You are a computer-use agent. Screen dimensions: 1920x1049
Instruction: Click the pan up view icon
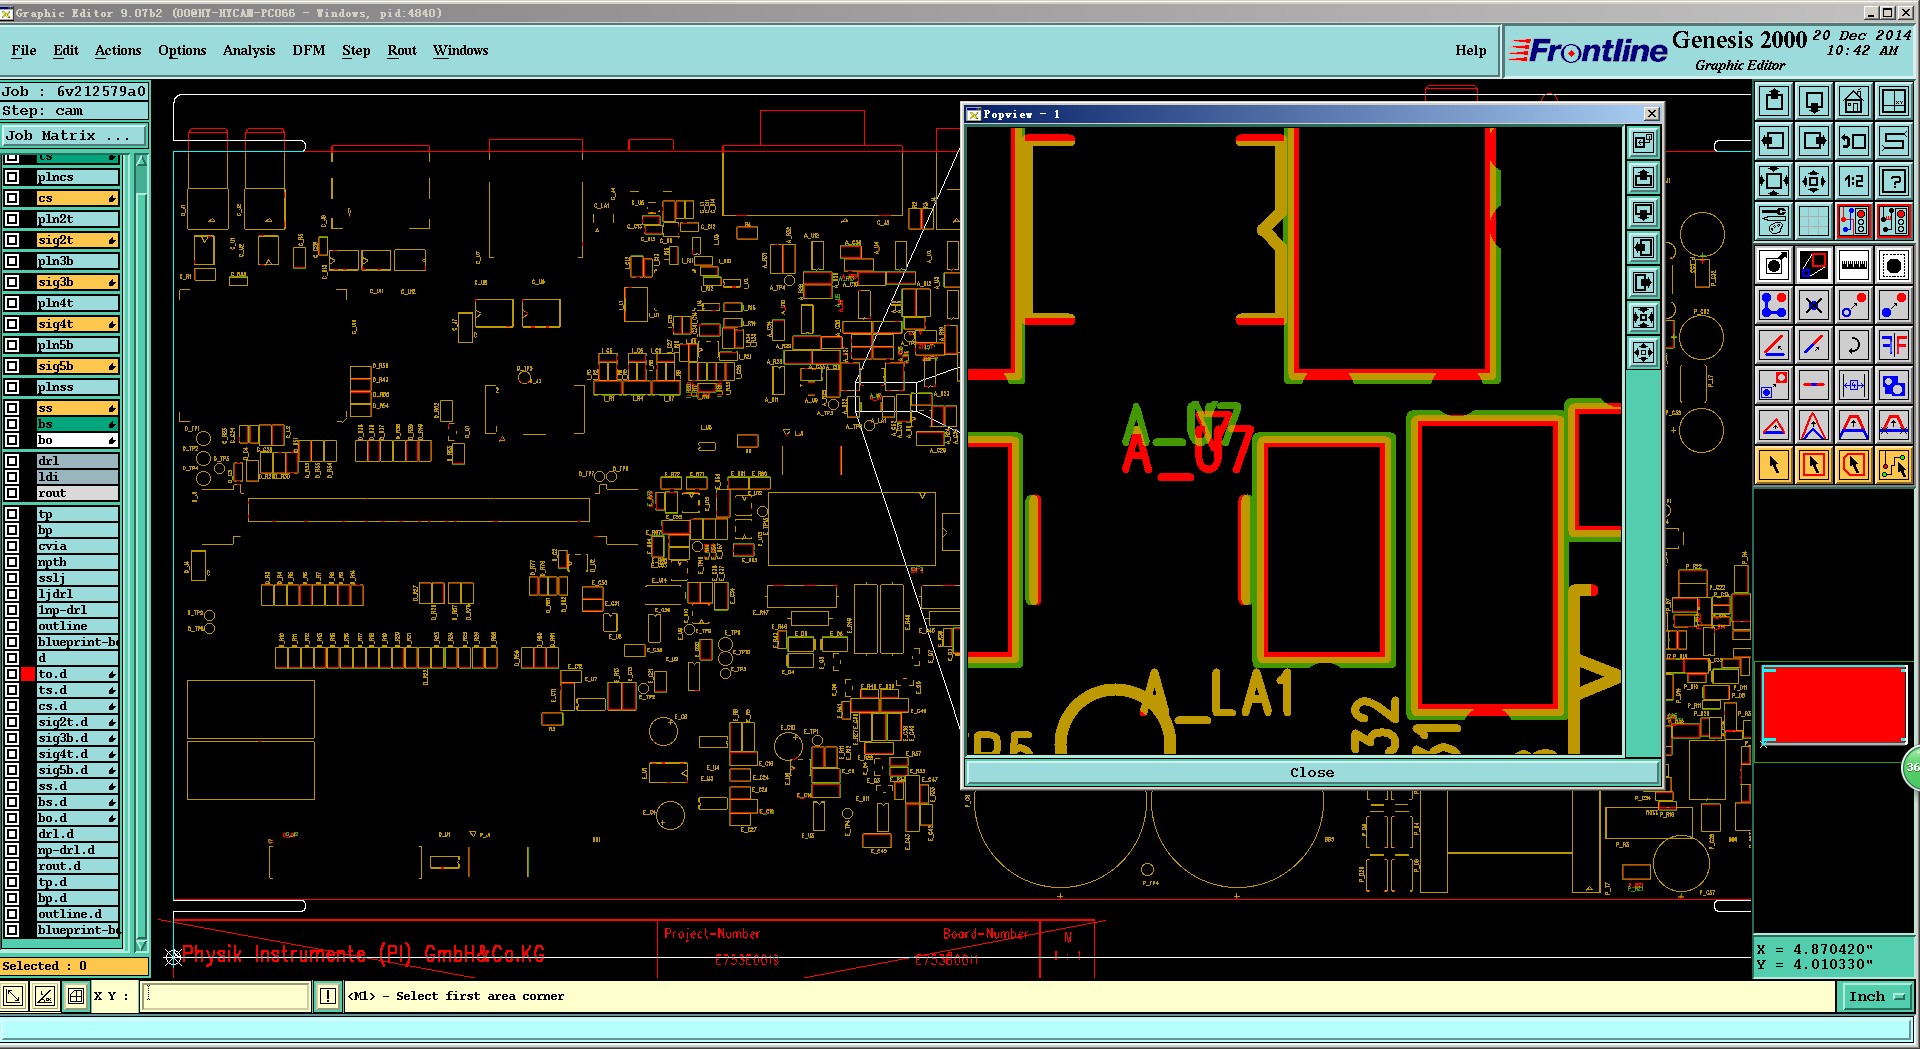pos(1774,101)
